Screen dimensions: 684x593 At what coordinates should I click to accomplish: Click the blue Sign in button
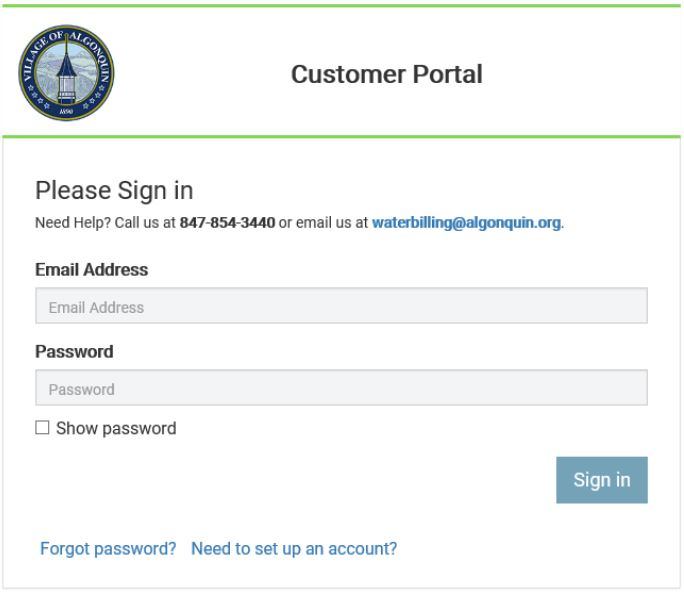pyautogui.click(x=602, y=480)
